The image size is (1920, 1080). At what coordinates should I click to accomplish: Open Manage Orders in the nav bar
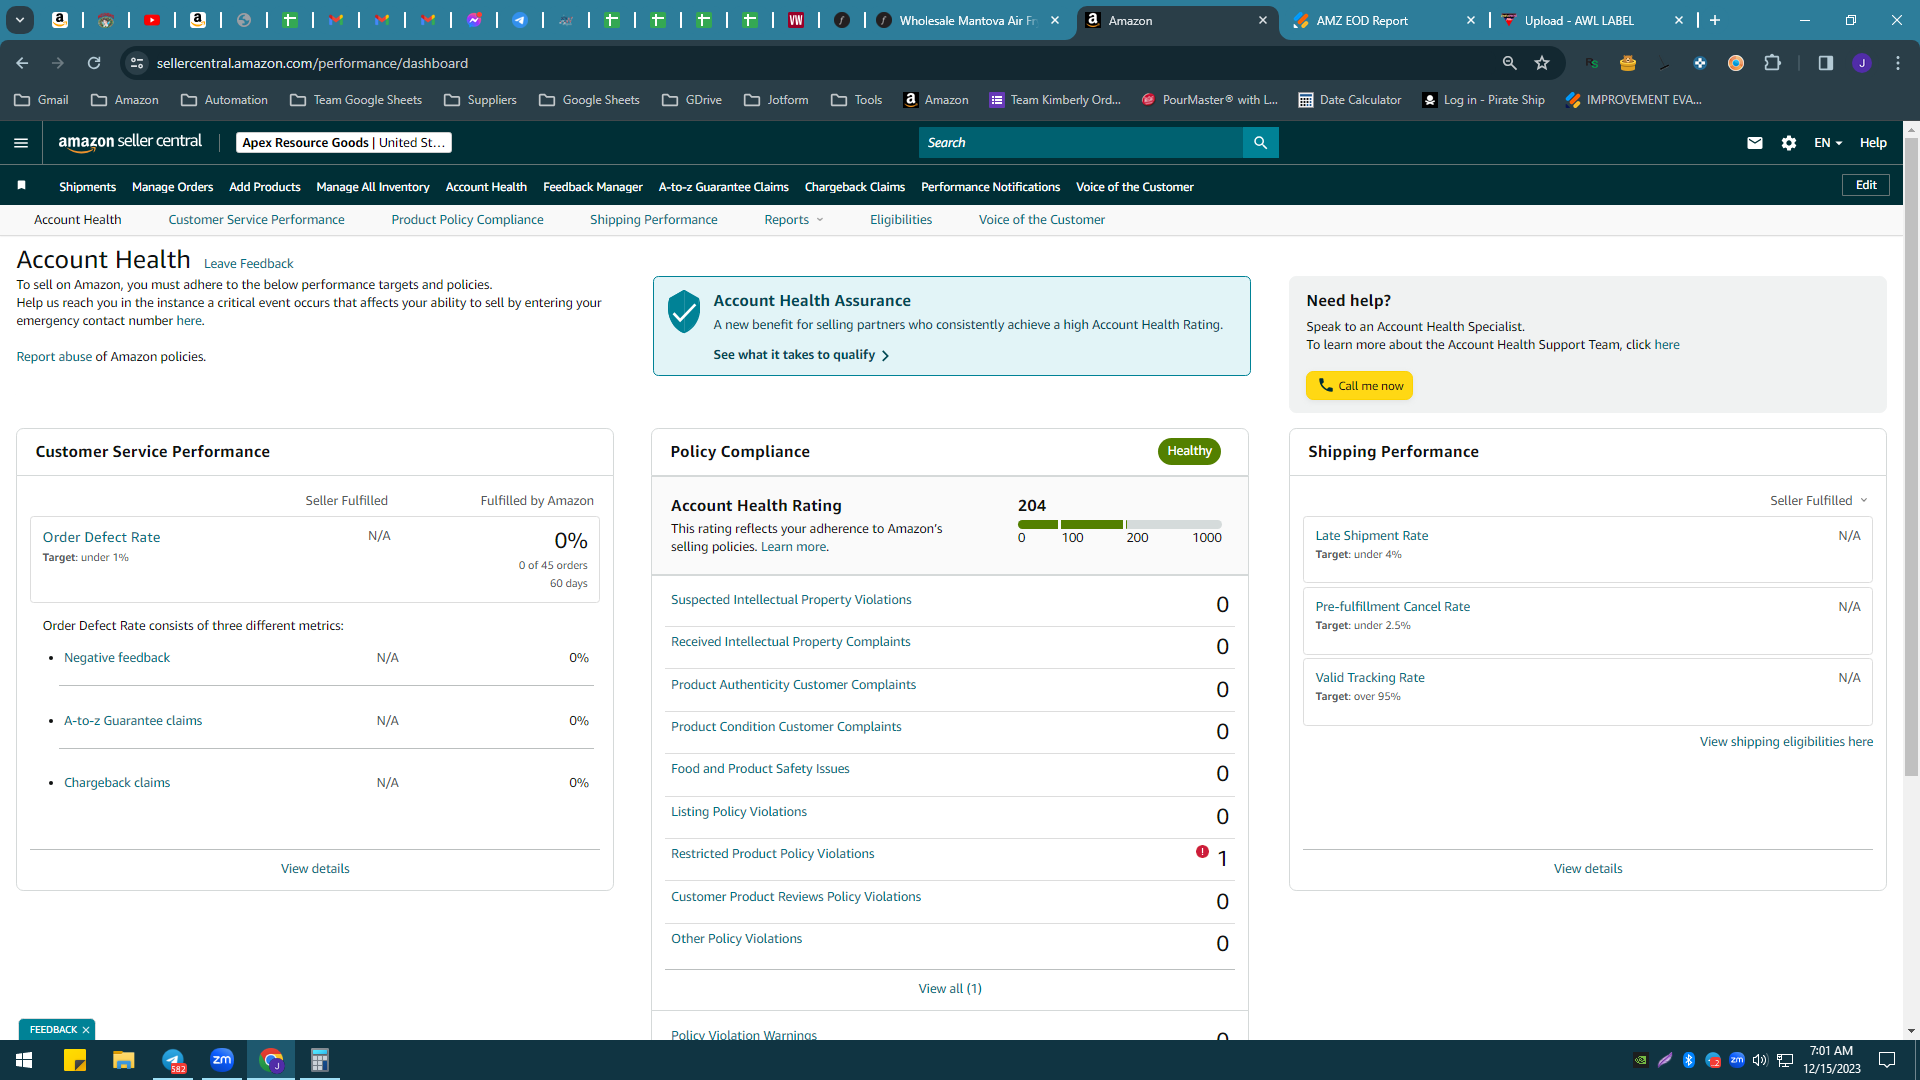pos(172,187)
